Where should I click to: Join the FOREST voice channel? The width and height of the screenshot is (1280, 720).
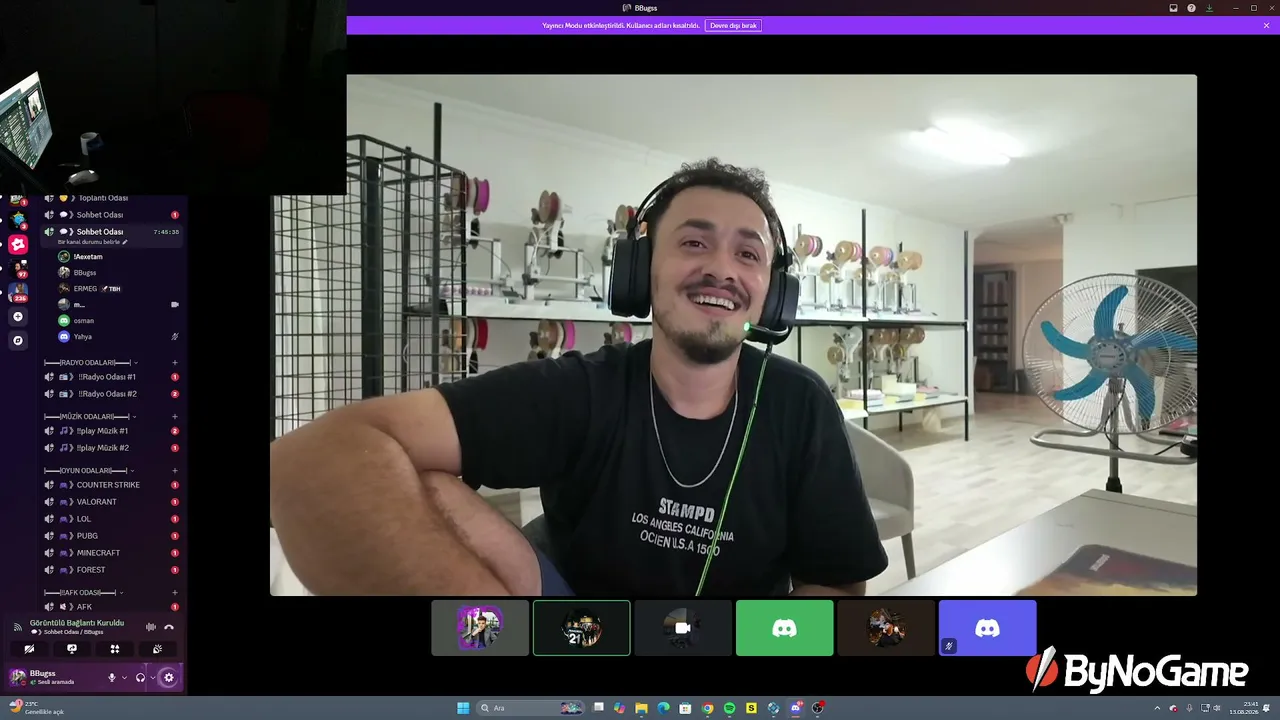coord(112,570)
